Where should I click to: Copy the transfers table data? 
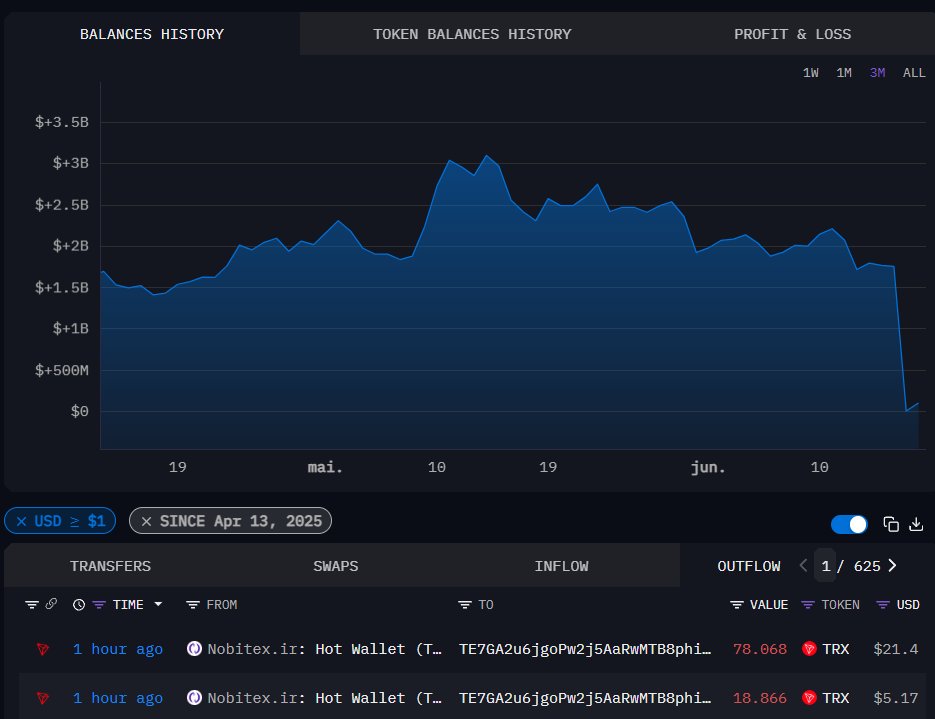(891, 524)
